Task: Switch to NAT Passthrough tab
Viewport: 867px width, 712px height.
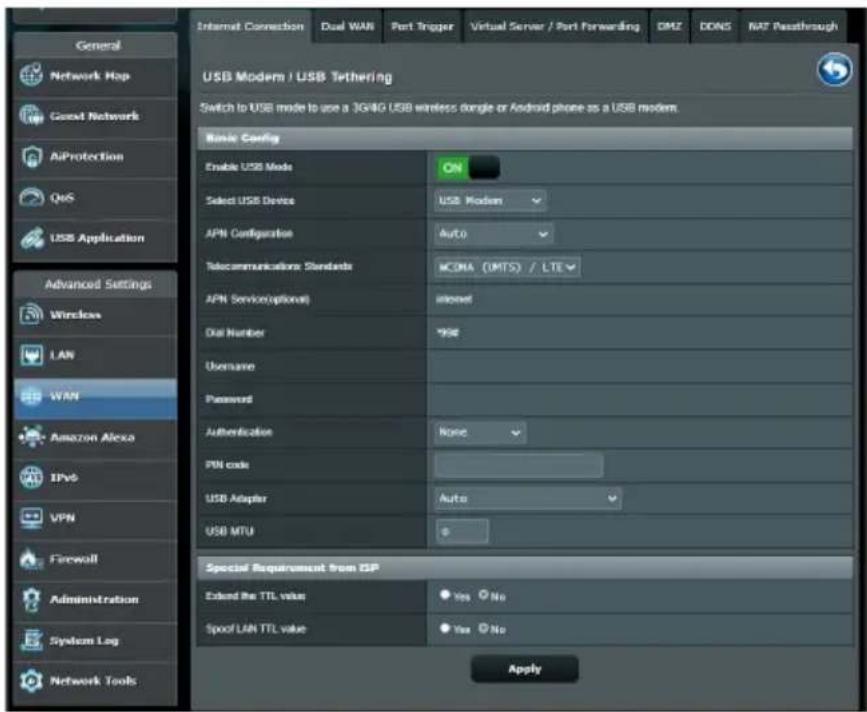Action: [792, 26]
